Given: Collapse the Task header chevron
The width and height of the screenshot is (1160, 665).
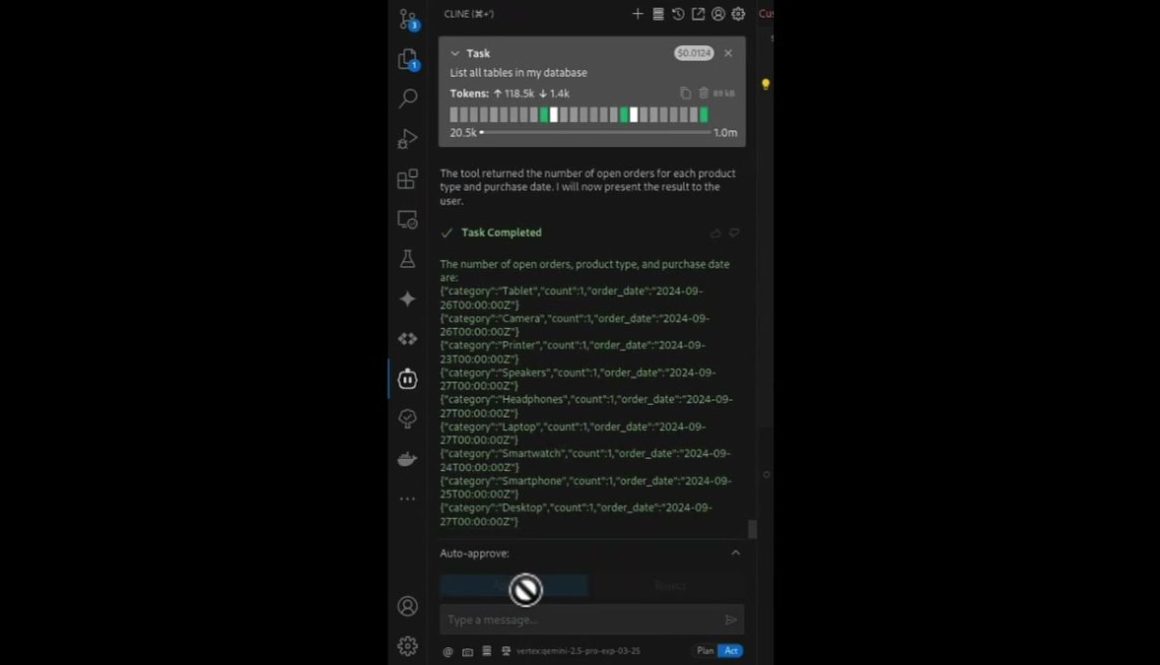Looking at the screenshot, I should (455, 54).
